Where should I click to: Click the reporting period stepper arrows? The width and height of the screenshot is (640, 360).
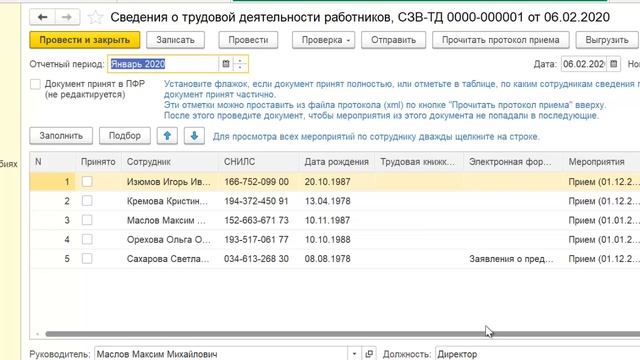pos(240,64)
